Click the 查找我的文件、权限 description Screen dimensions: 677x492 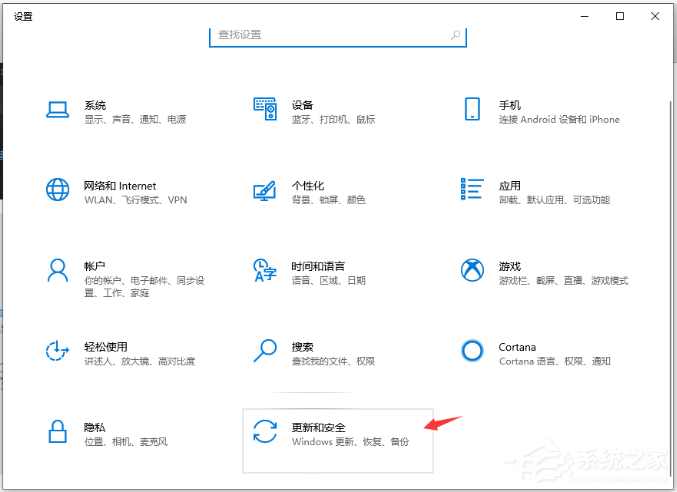(333, 361)
